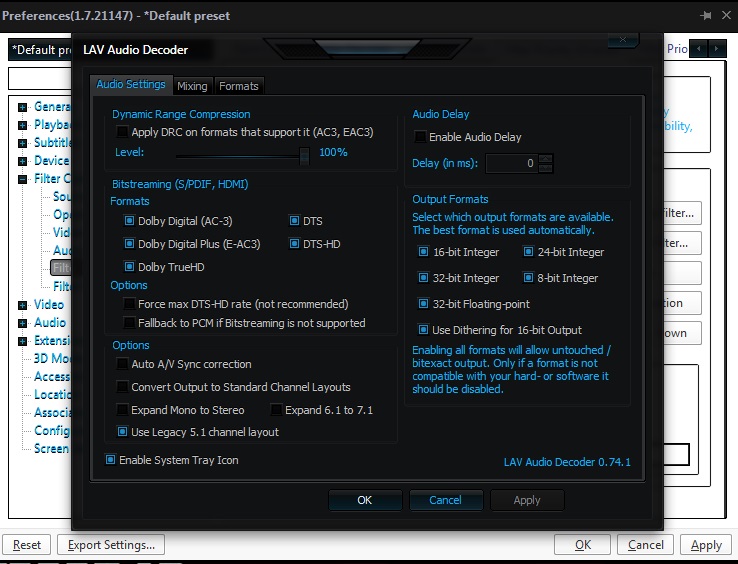Uncheck DTS-HD bitstreaming format
This screenshot has width=738, height=564.
(x=294, y=244)
